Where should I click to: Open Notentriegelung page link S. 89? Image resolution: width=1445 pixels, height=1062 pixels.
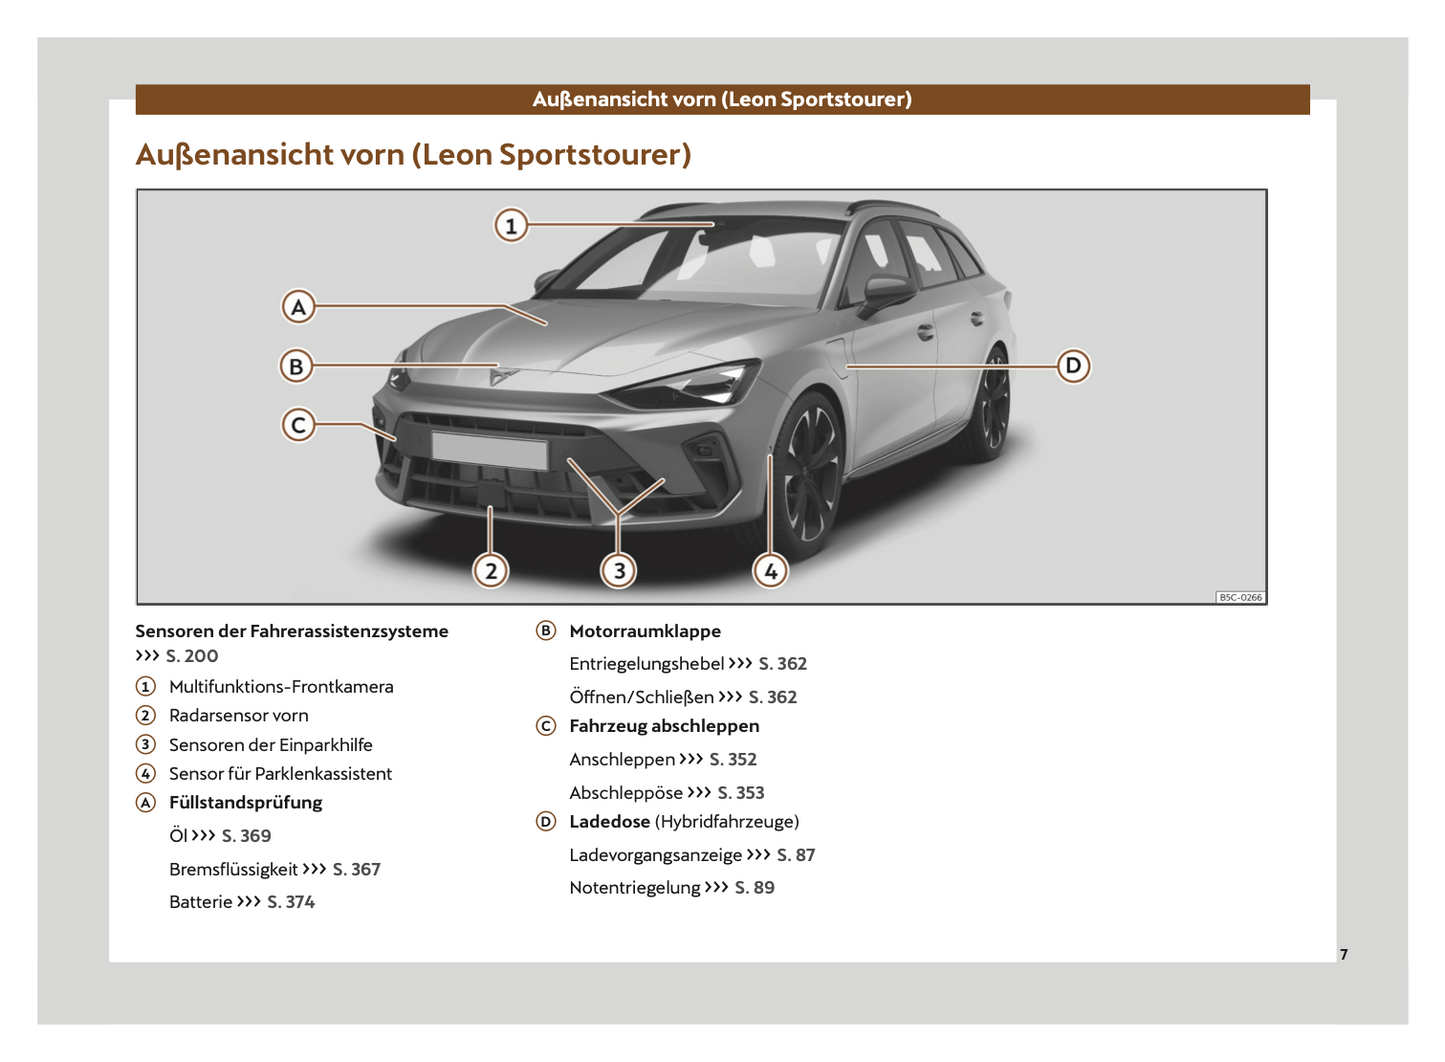(x=754, y=888)
